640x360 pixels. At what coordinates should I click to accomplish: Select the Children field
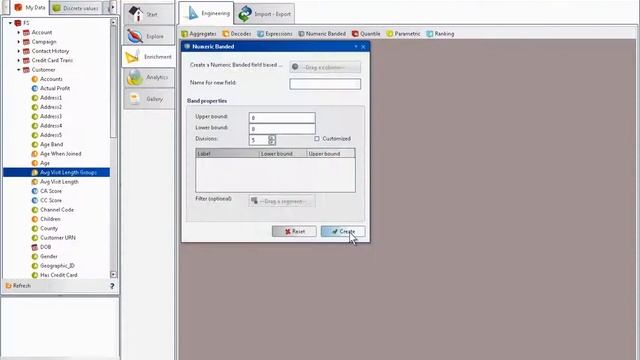pos(50,219)
